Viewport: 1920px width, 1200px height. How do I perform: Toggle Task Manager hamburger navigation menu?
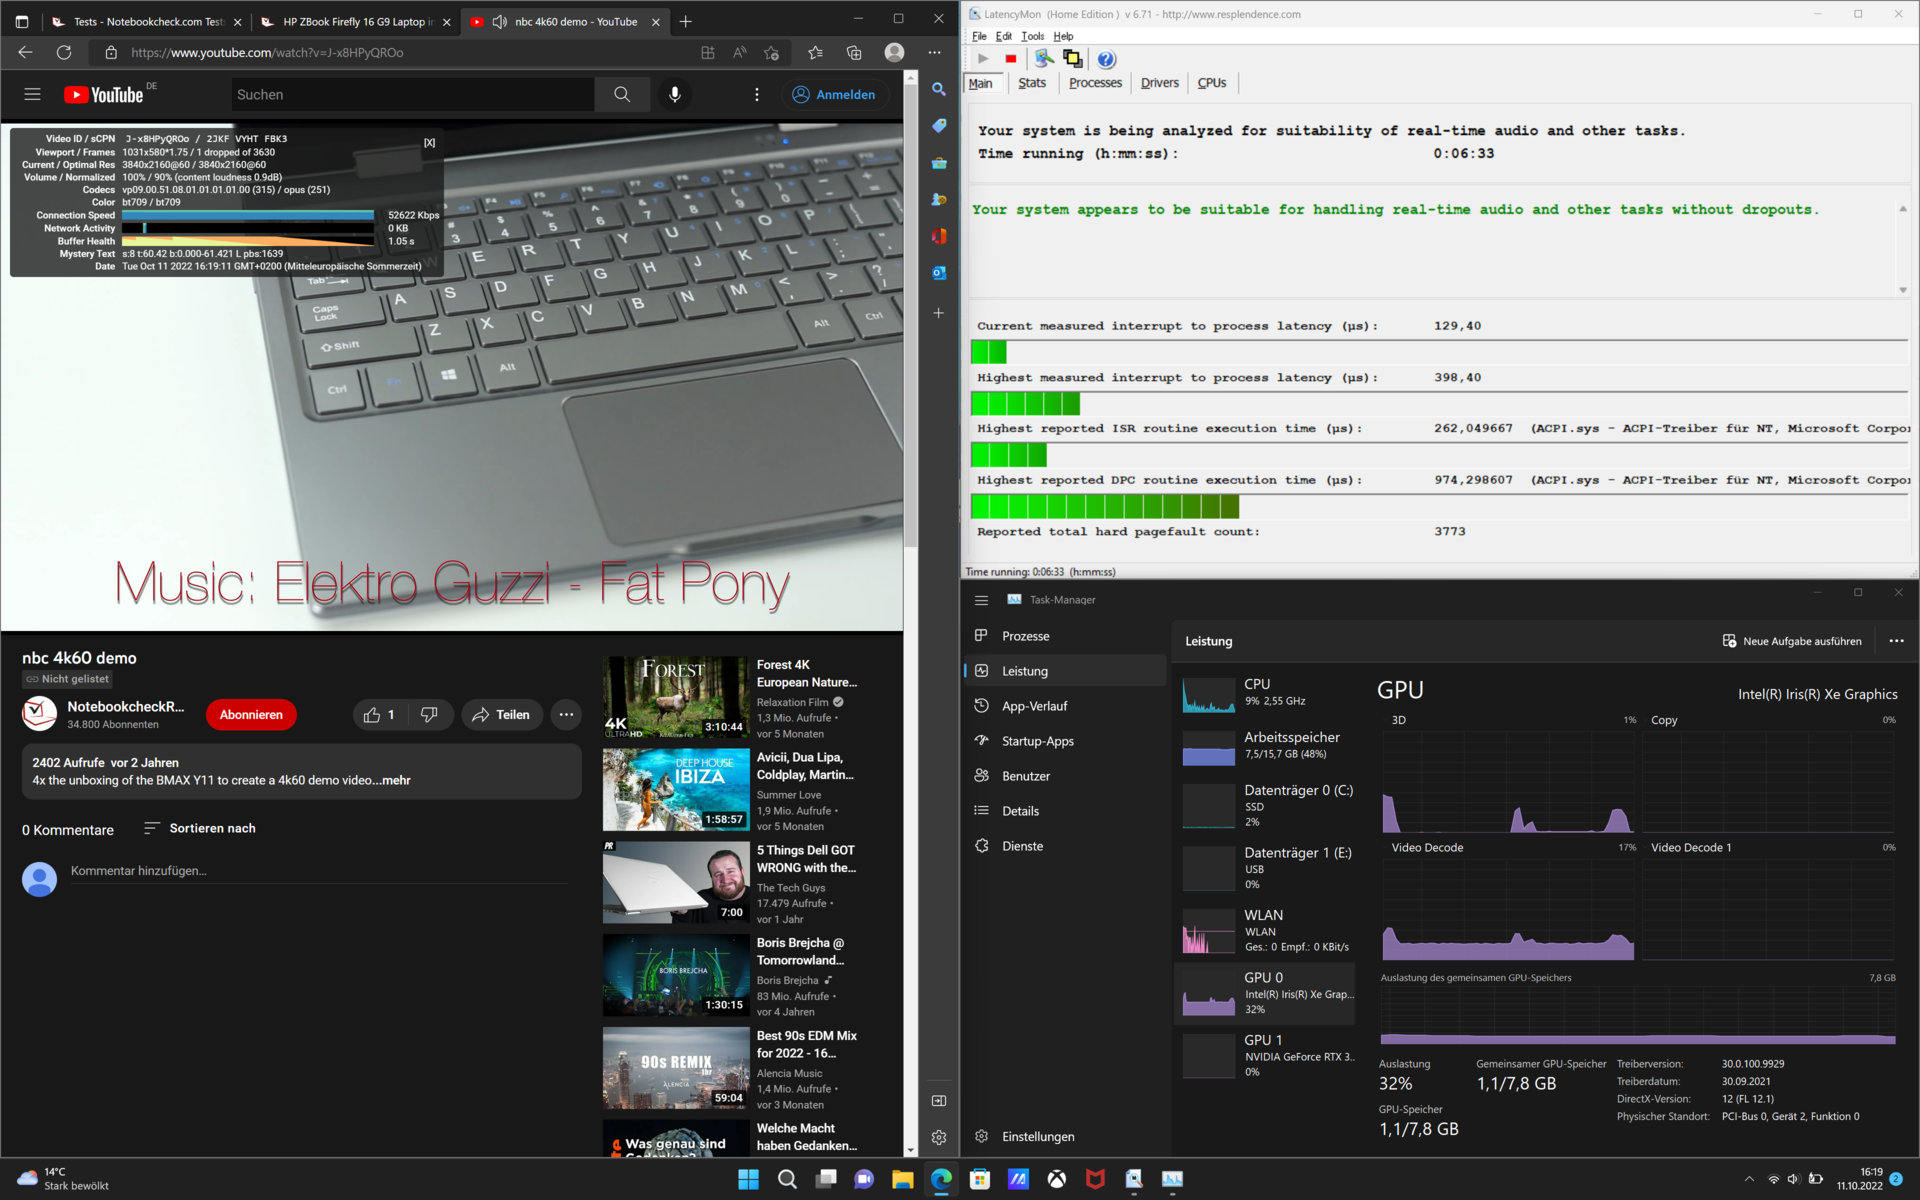click(981, 600)
